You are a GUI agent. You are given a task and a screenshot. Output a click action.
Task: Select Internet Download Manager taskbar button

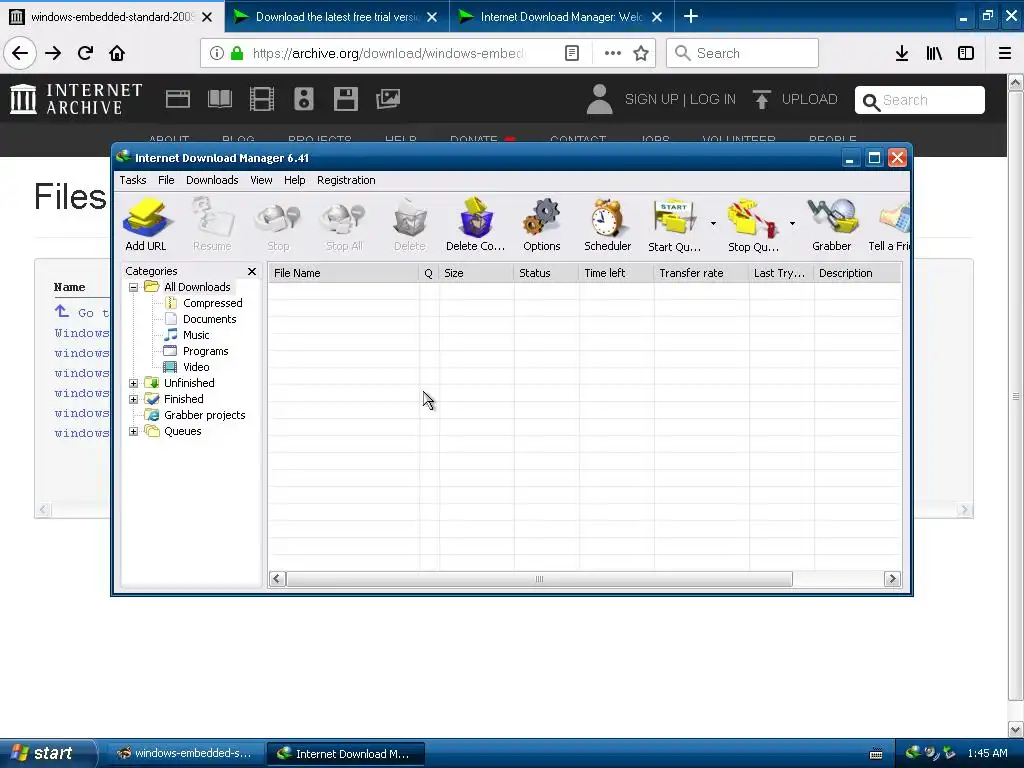(x=345, y=754)
